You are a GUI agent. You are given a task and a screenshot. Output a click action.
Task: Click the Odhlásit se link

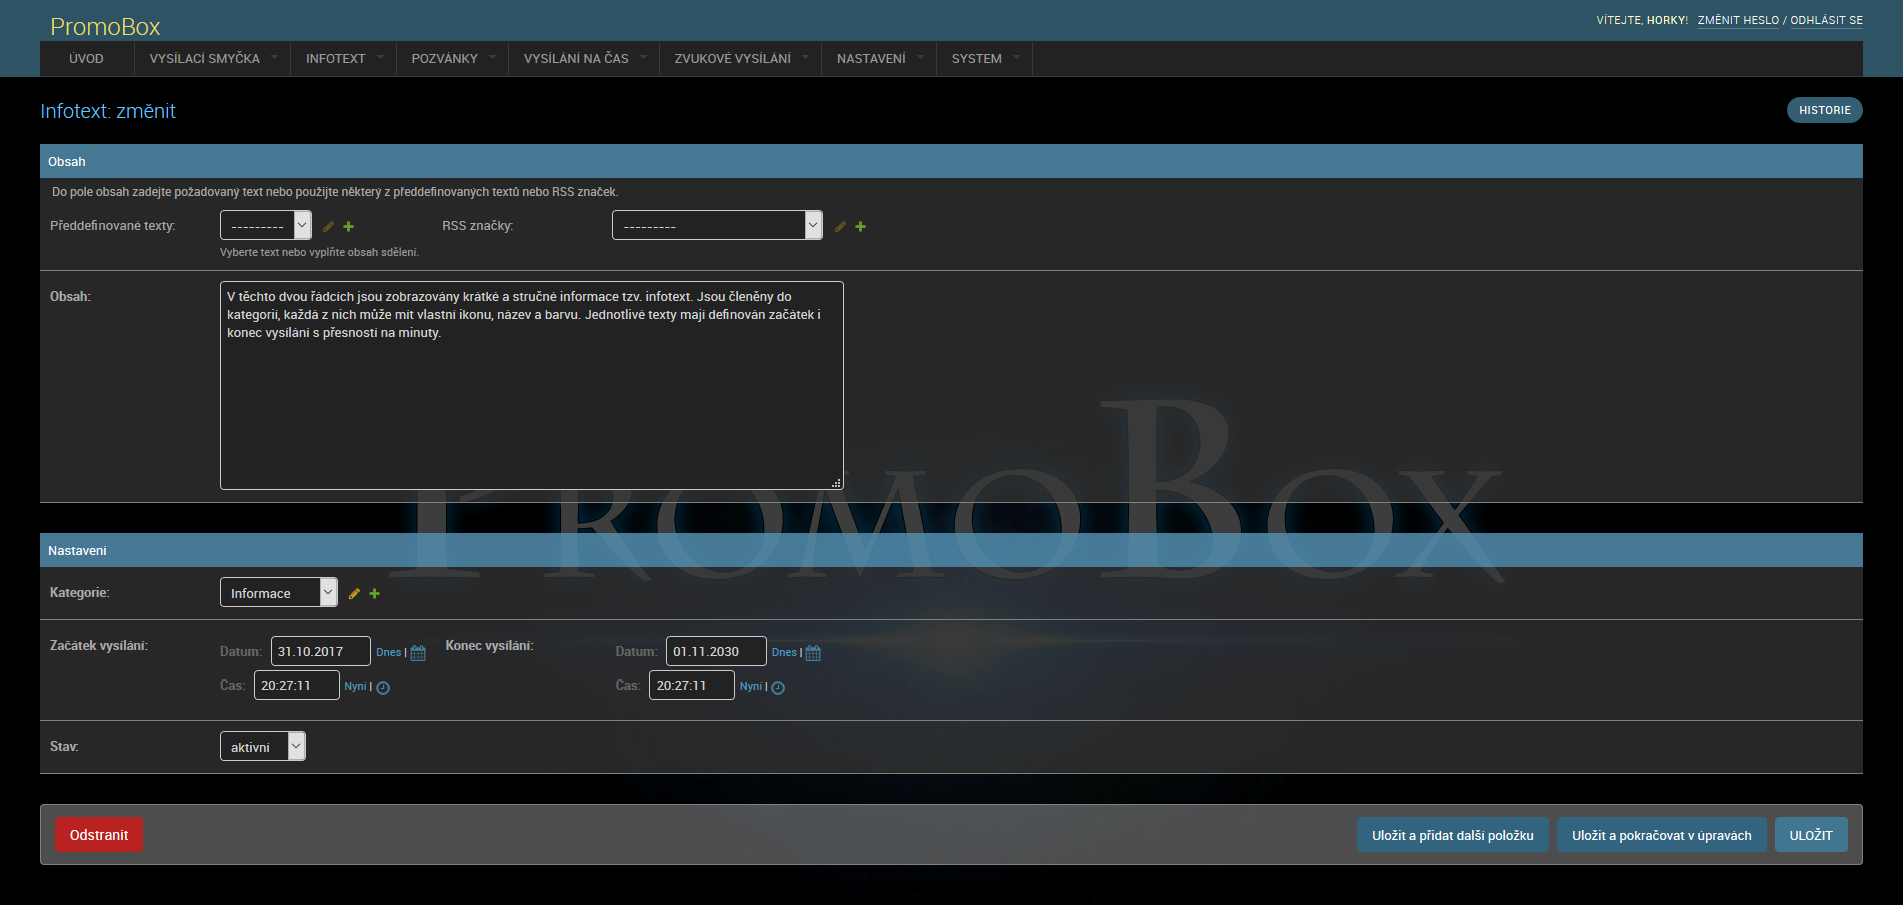tap(1826, 20)
